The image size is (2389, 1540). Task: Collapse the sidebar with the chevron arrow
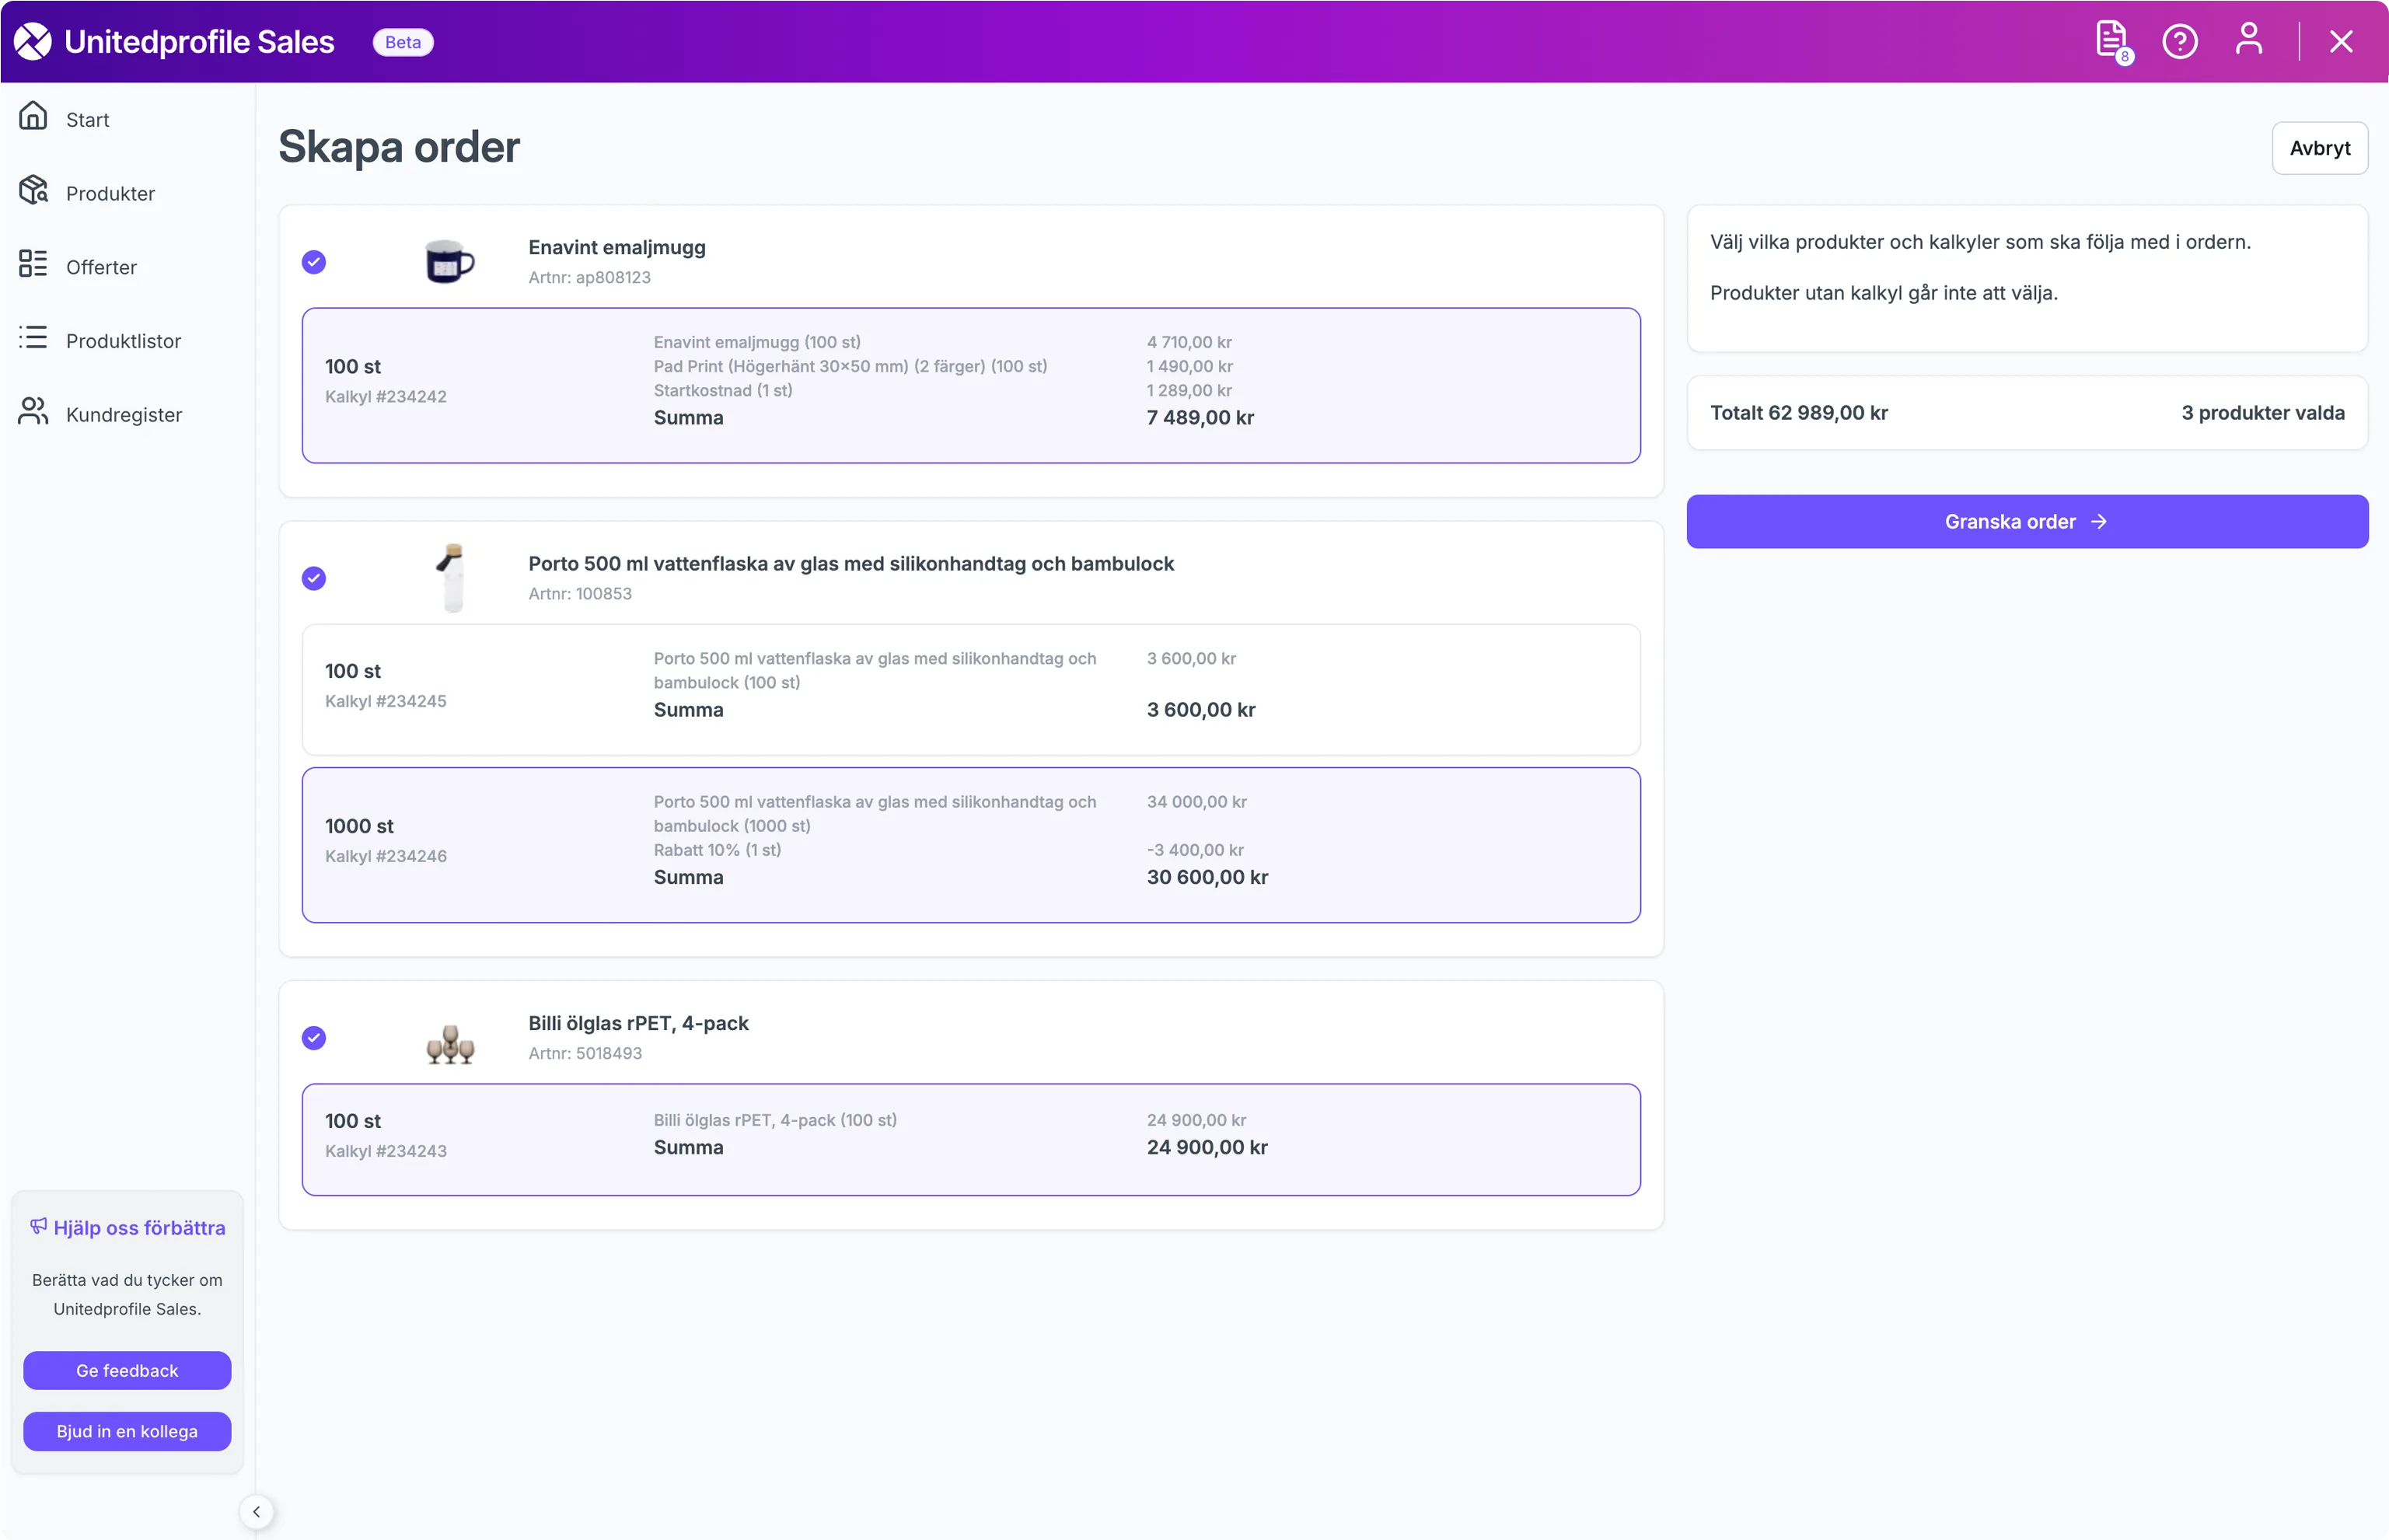[257, 1511]
